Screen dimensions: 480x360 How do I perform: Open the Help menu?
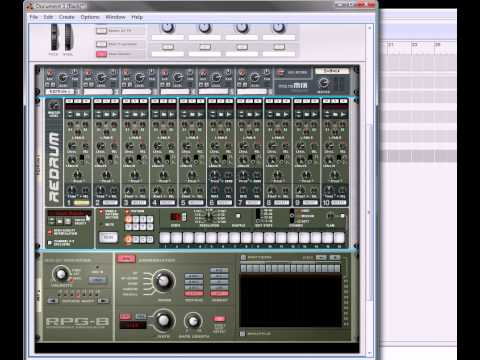137,17
